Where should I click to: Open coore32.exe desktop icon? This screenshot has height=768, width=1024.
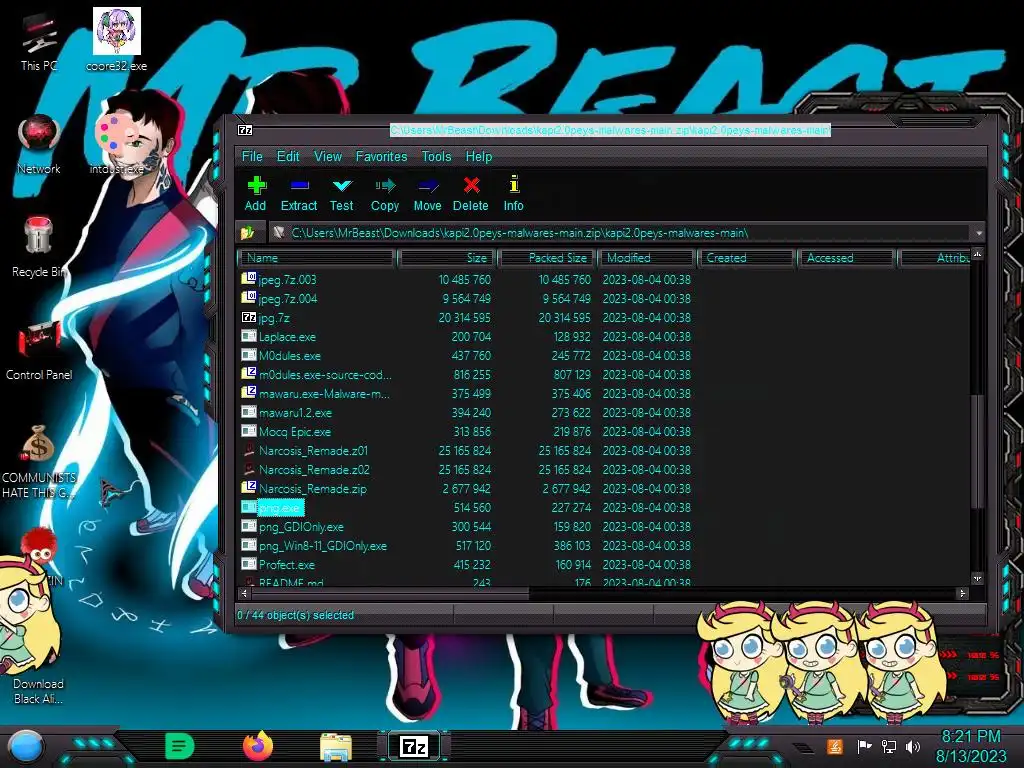click(x=116, y=39)
